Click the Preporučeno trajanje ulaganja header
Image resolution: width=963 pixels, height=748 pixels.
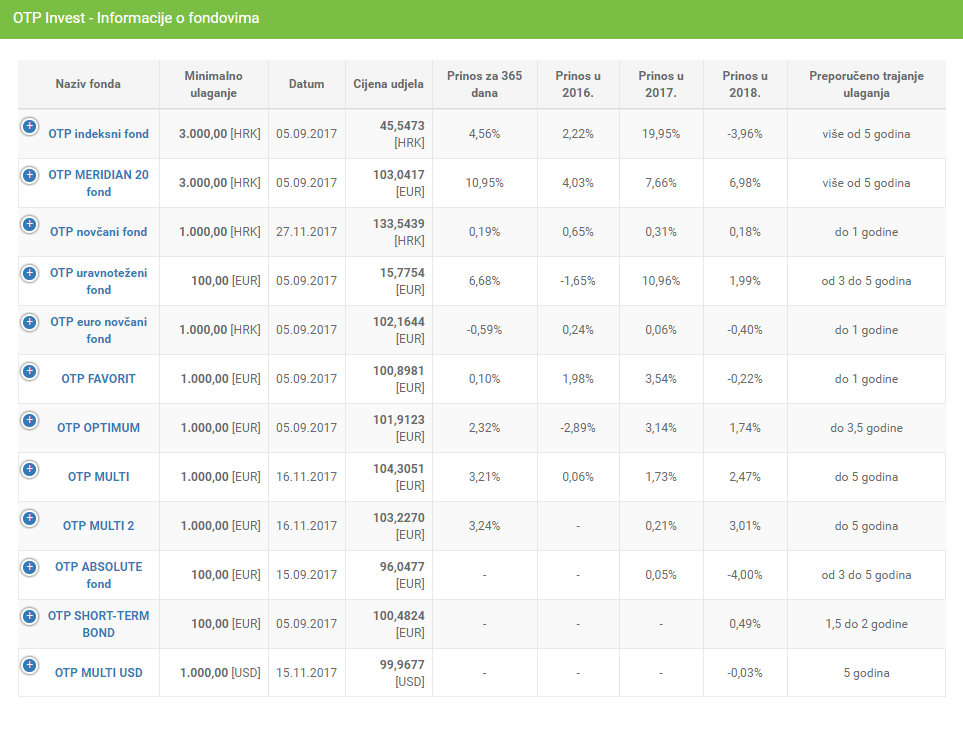pos(866,84)
